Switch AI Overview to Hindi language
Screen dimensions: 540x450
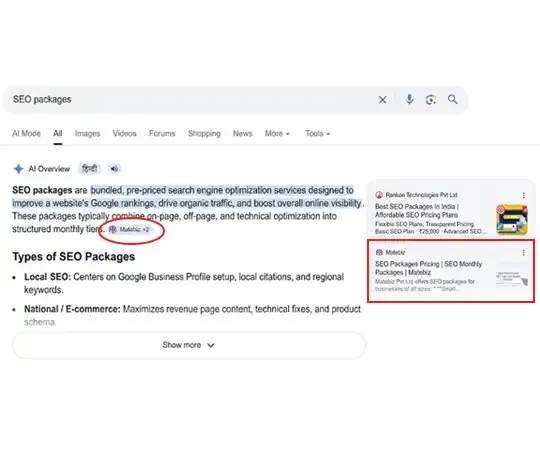pyautogui.click(x=90, y=169)
